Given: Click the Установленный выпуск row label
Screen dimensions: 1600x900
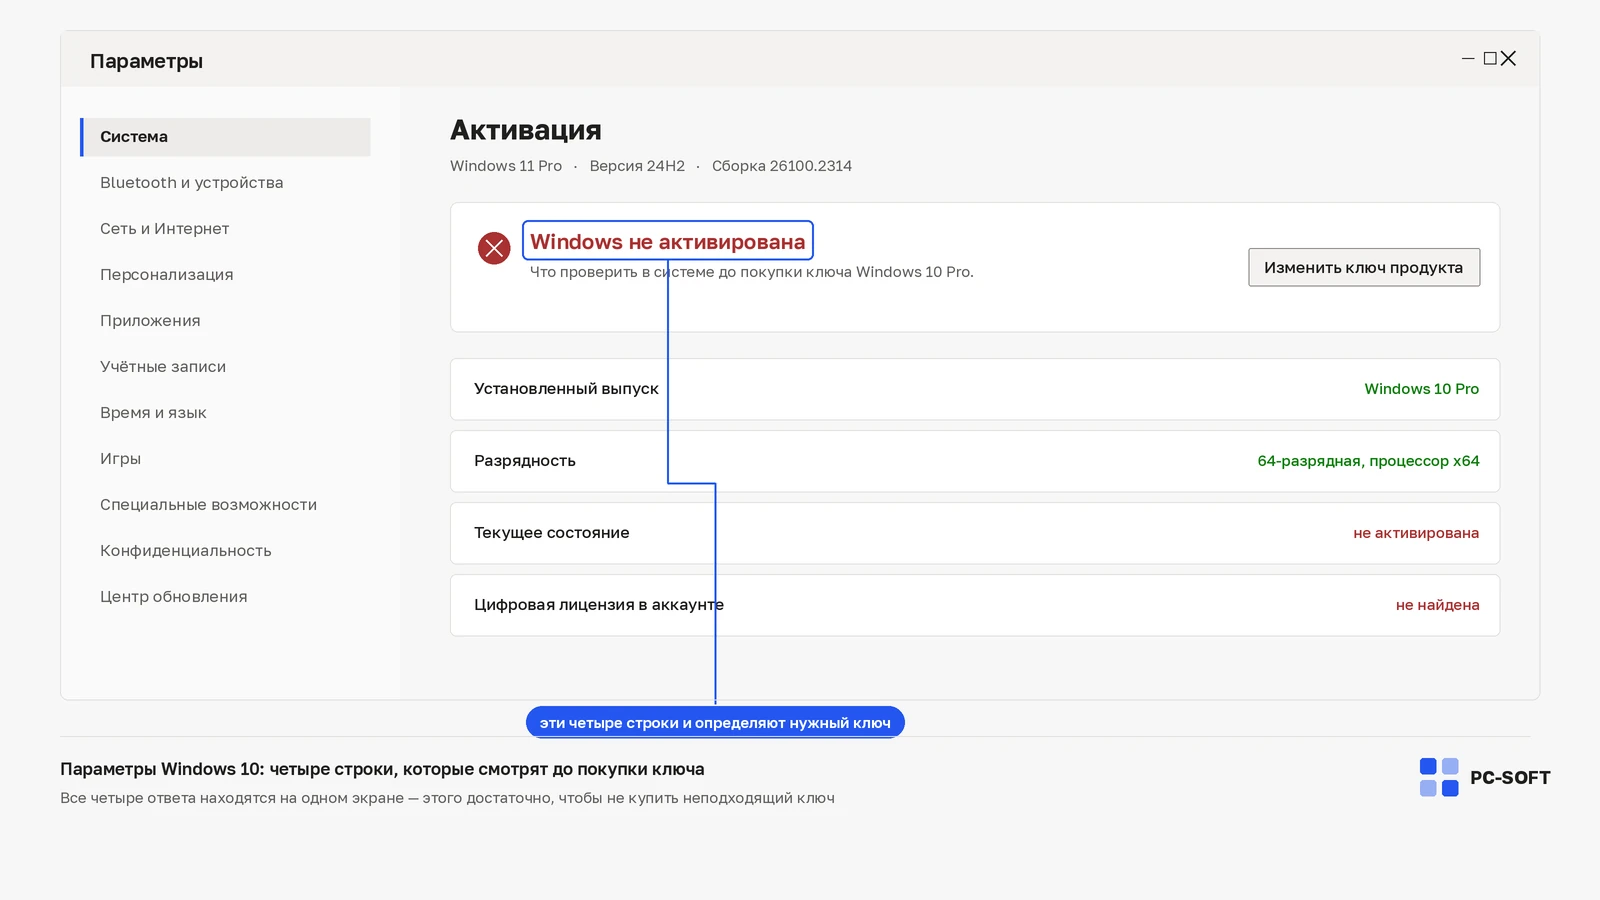Looking at the screenshot, I should pyautogui.click(x=566, y=389).
